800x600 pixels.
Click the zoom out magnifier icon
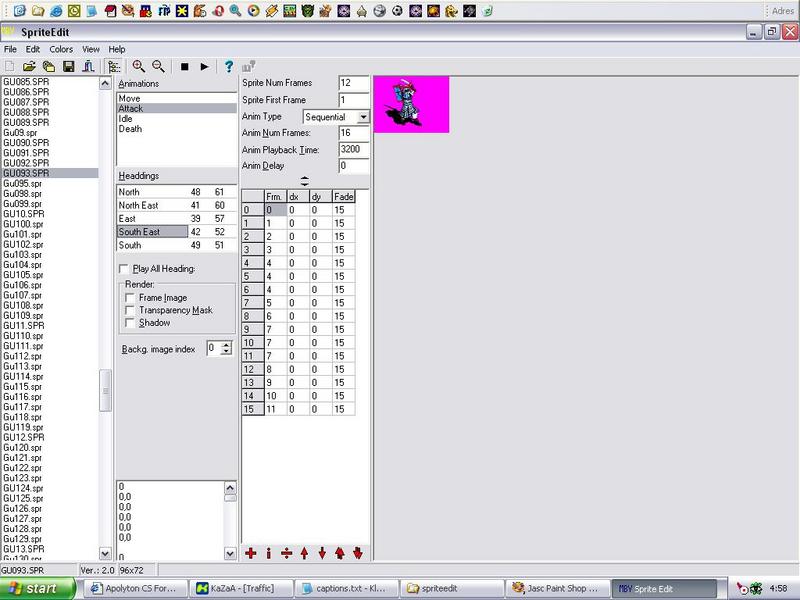(157, 67)
